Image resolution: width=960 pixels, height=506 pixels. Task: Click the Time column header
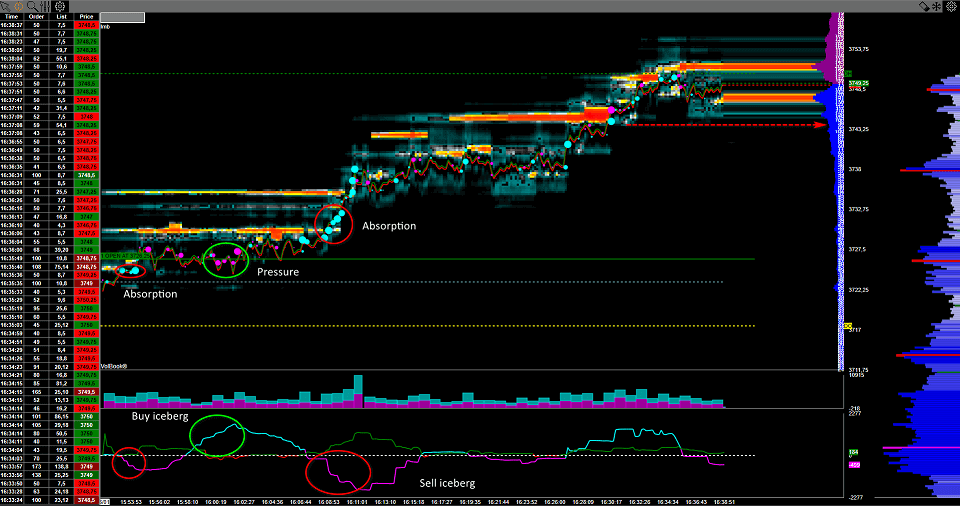tap(11, 16)
